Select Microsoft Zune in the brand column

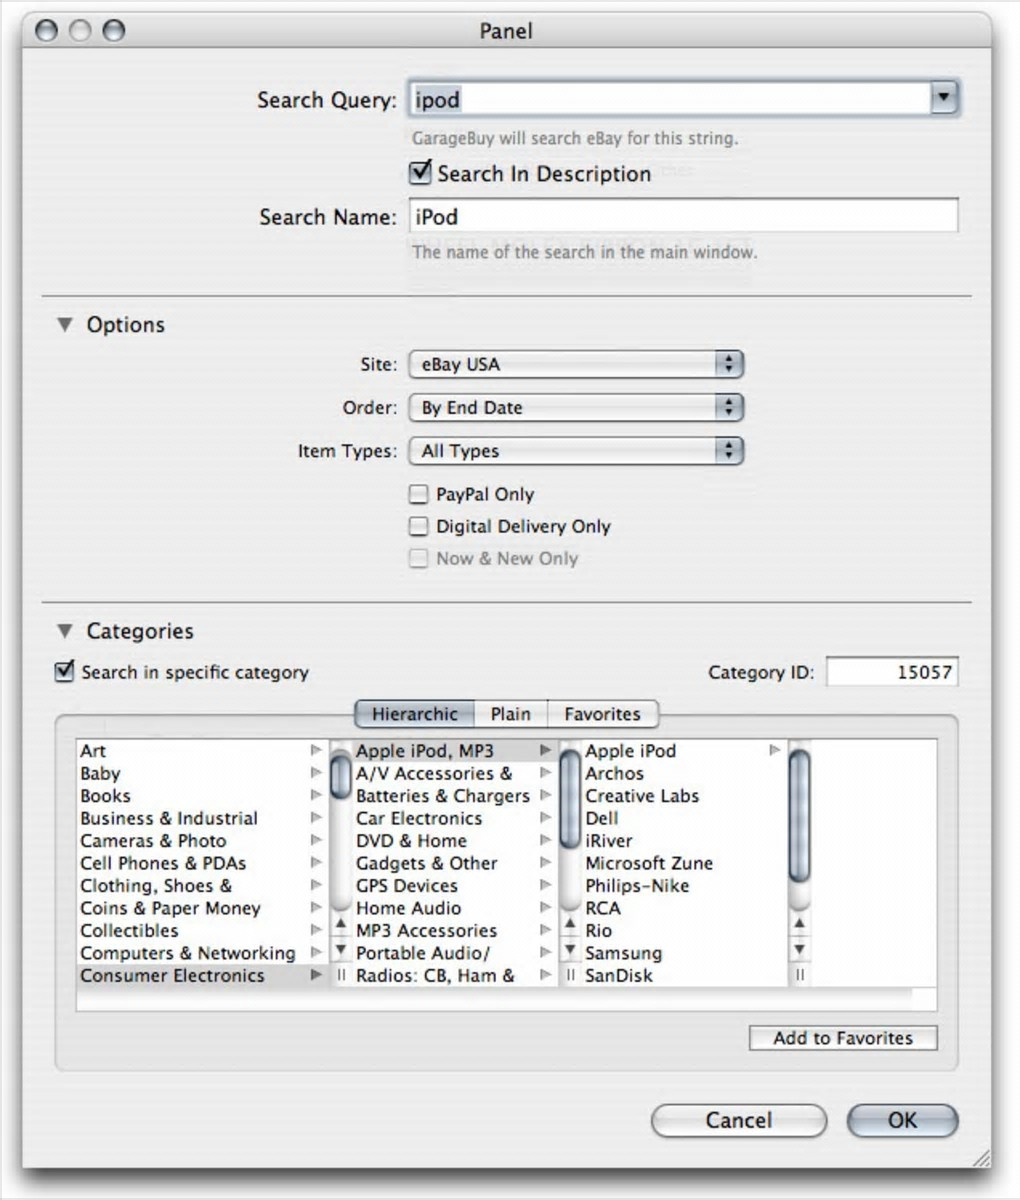pyautogui.click(x=649, y=863)
